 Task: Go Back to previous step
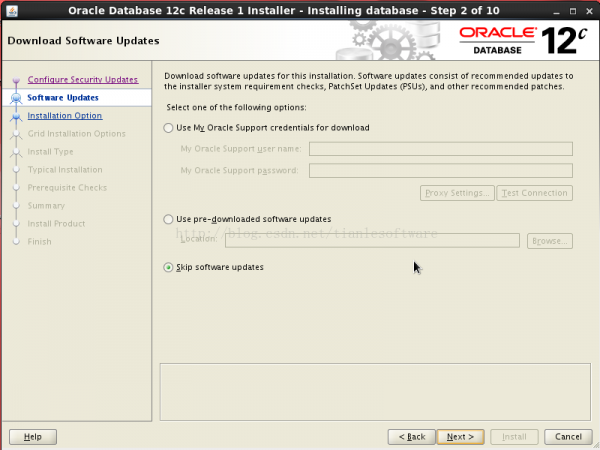[412, 437]
